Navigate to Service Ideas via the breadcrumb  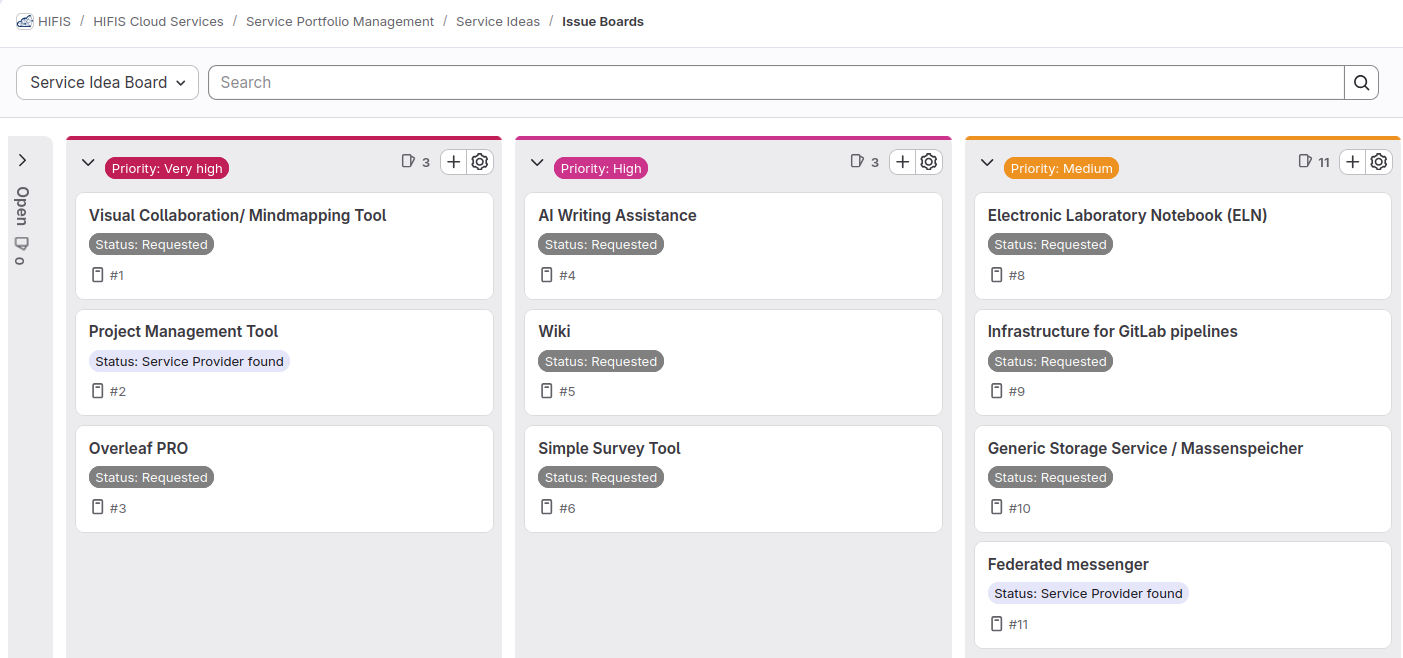click(498, 21)
